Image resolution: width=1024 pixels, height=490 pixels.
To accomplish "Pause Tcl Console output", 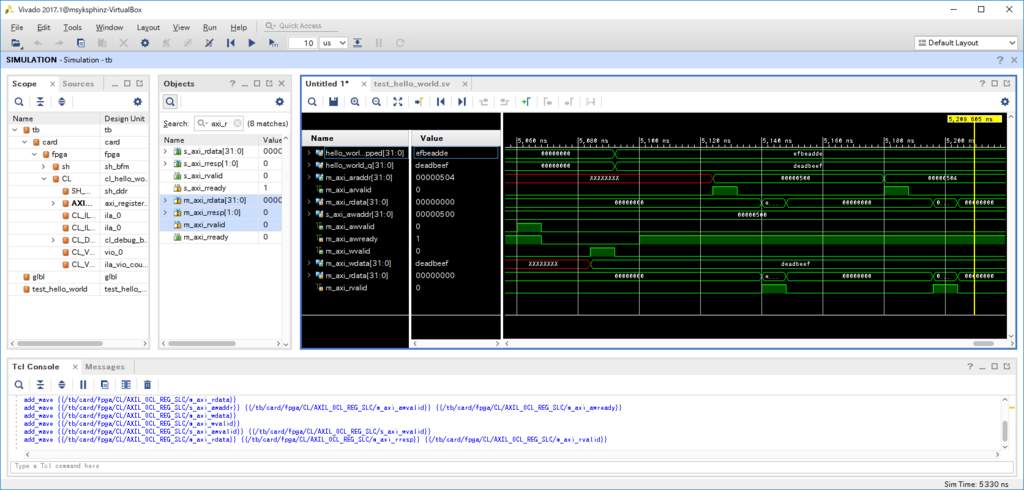I will [83, 385].
